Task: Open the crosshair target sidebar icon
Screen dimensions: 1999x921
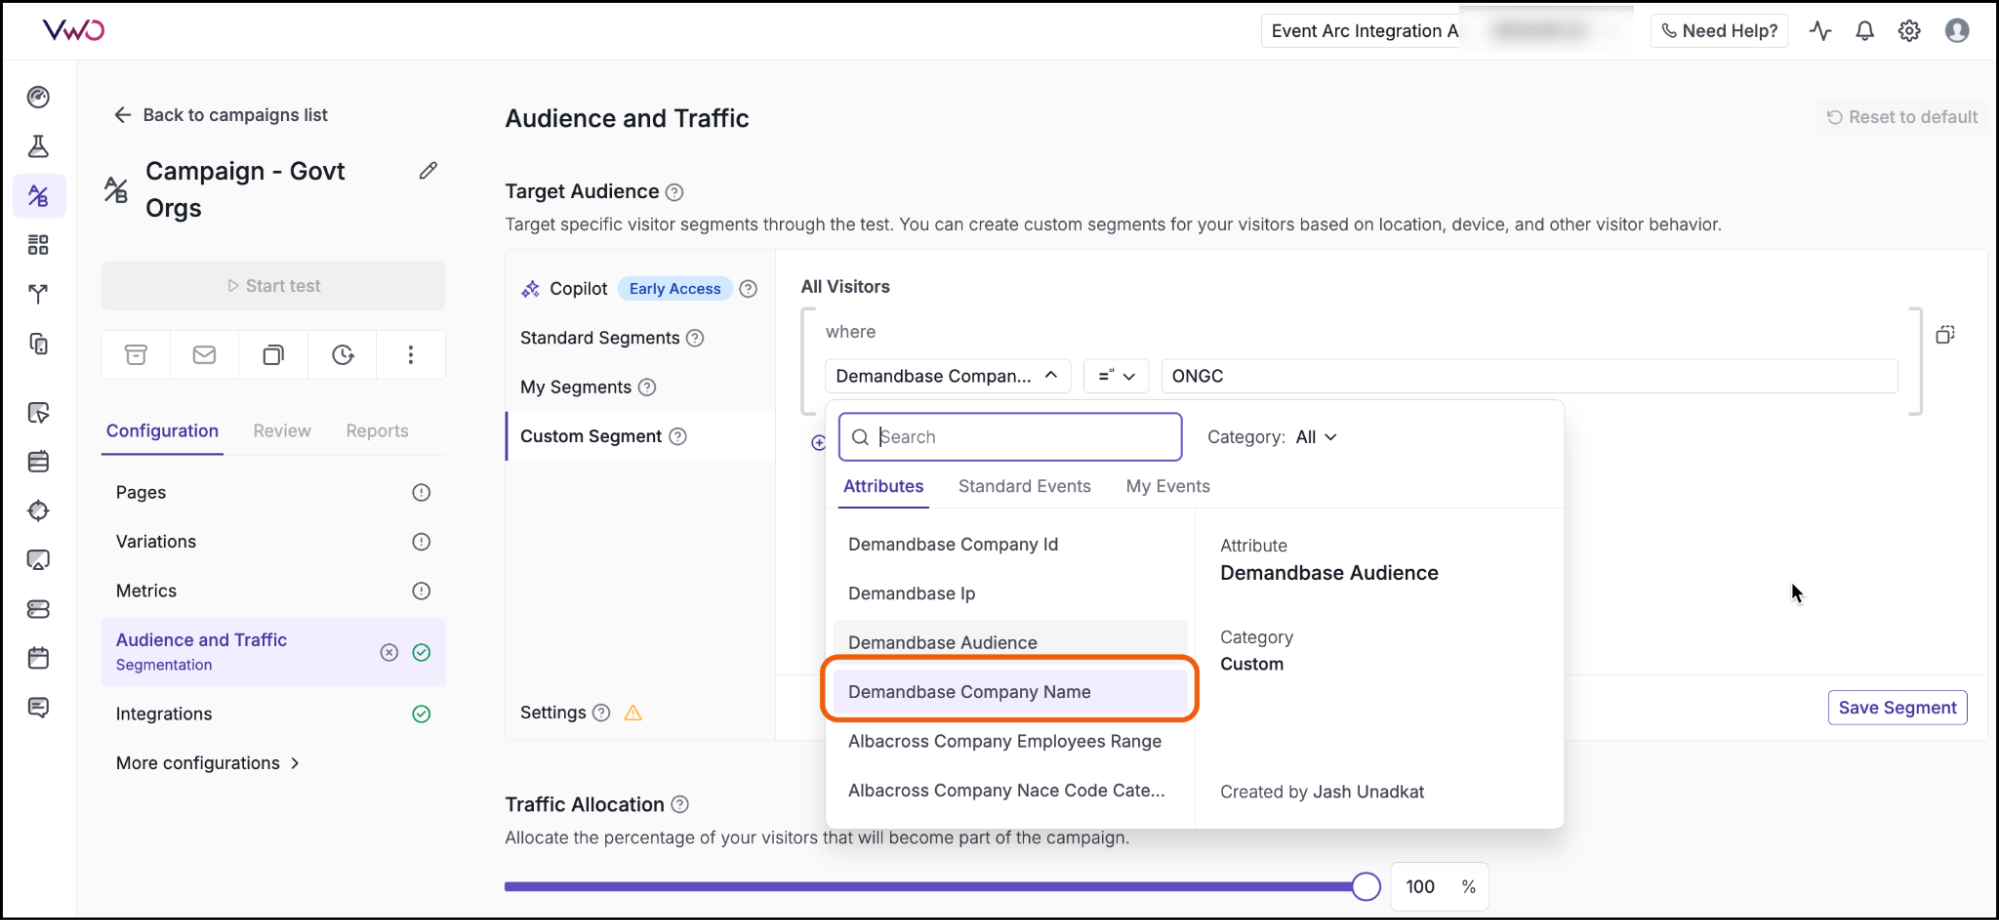Action: click(x=38, y=510)
